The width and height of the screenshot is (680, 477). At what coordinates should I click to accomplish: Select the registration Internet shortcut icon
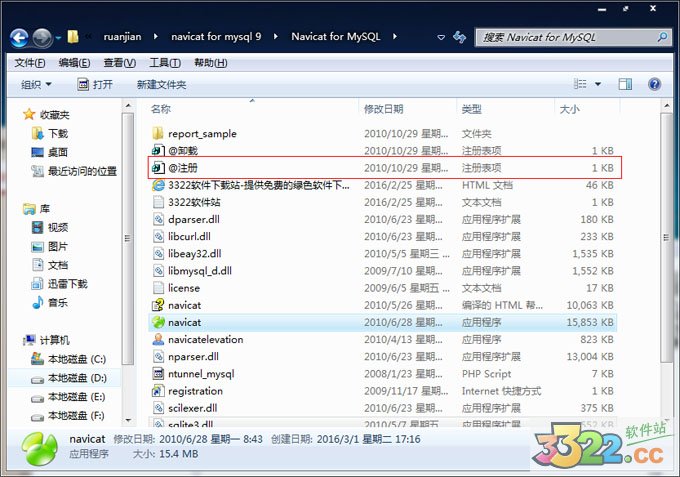point(158,391)
